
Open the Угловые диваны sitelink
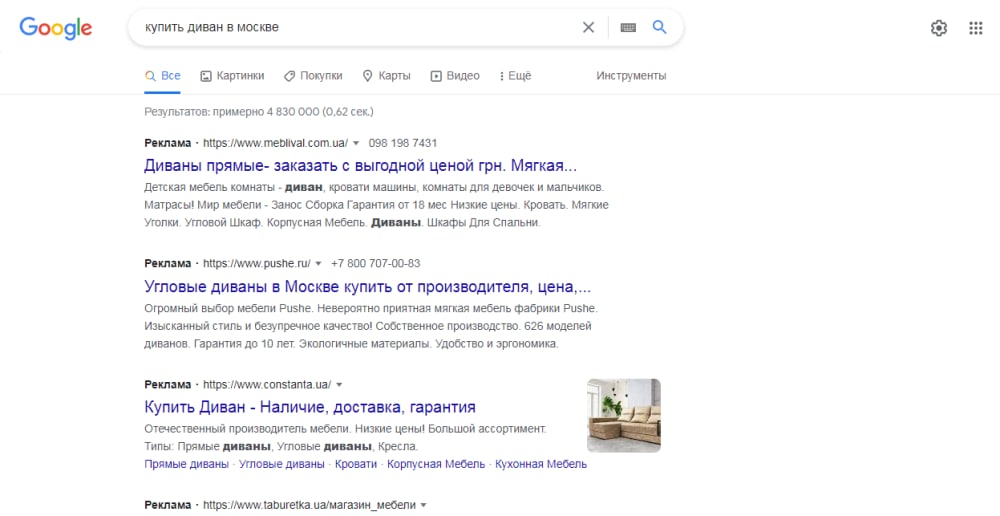pyautogui.click(x=281, y=464)
